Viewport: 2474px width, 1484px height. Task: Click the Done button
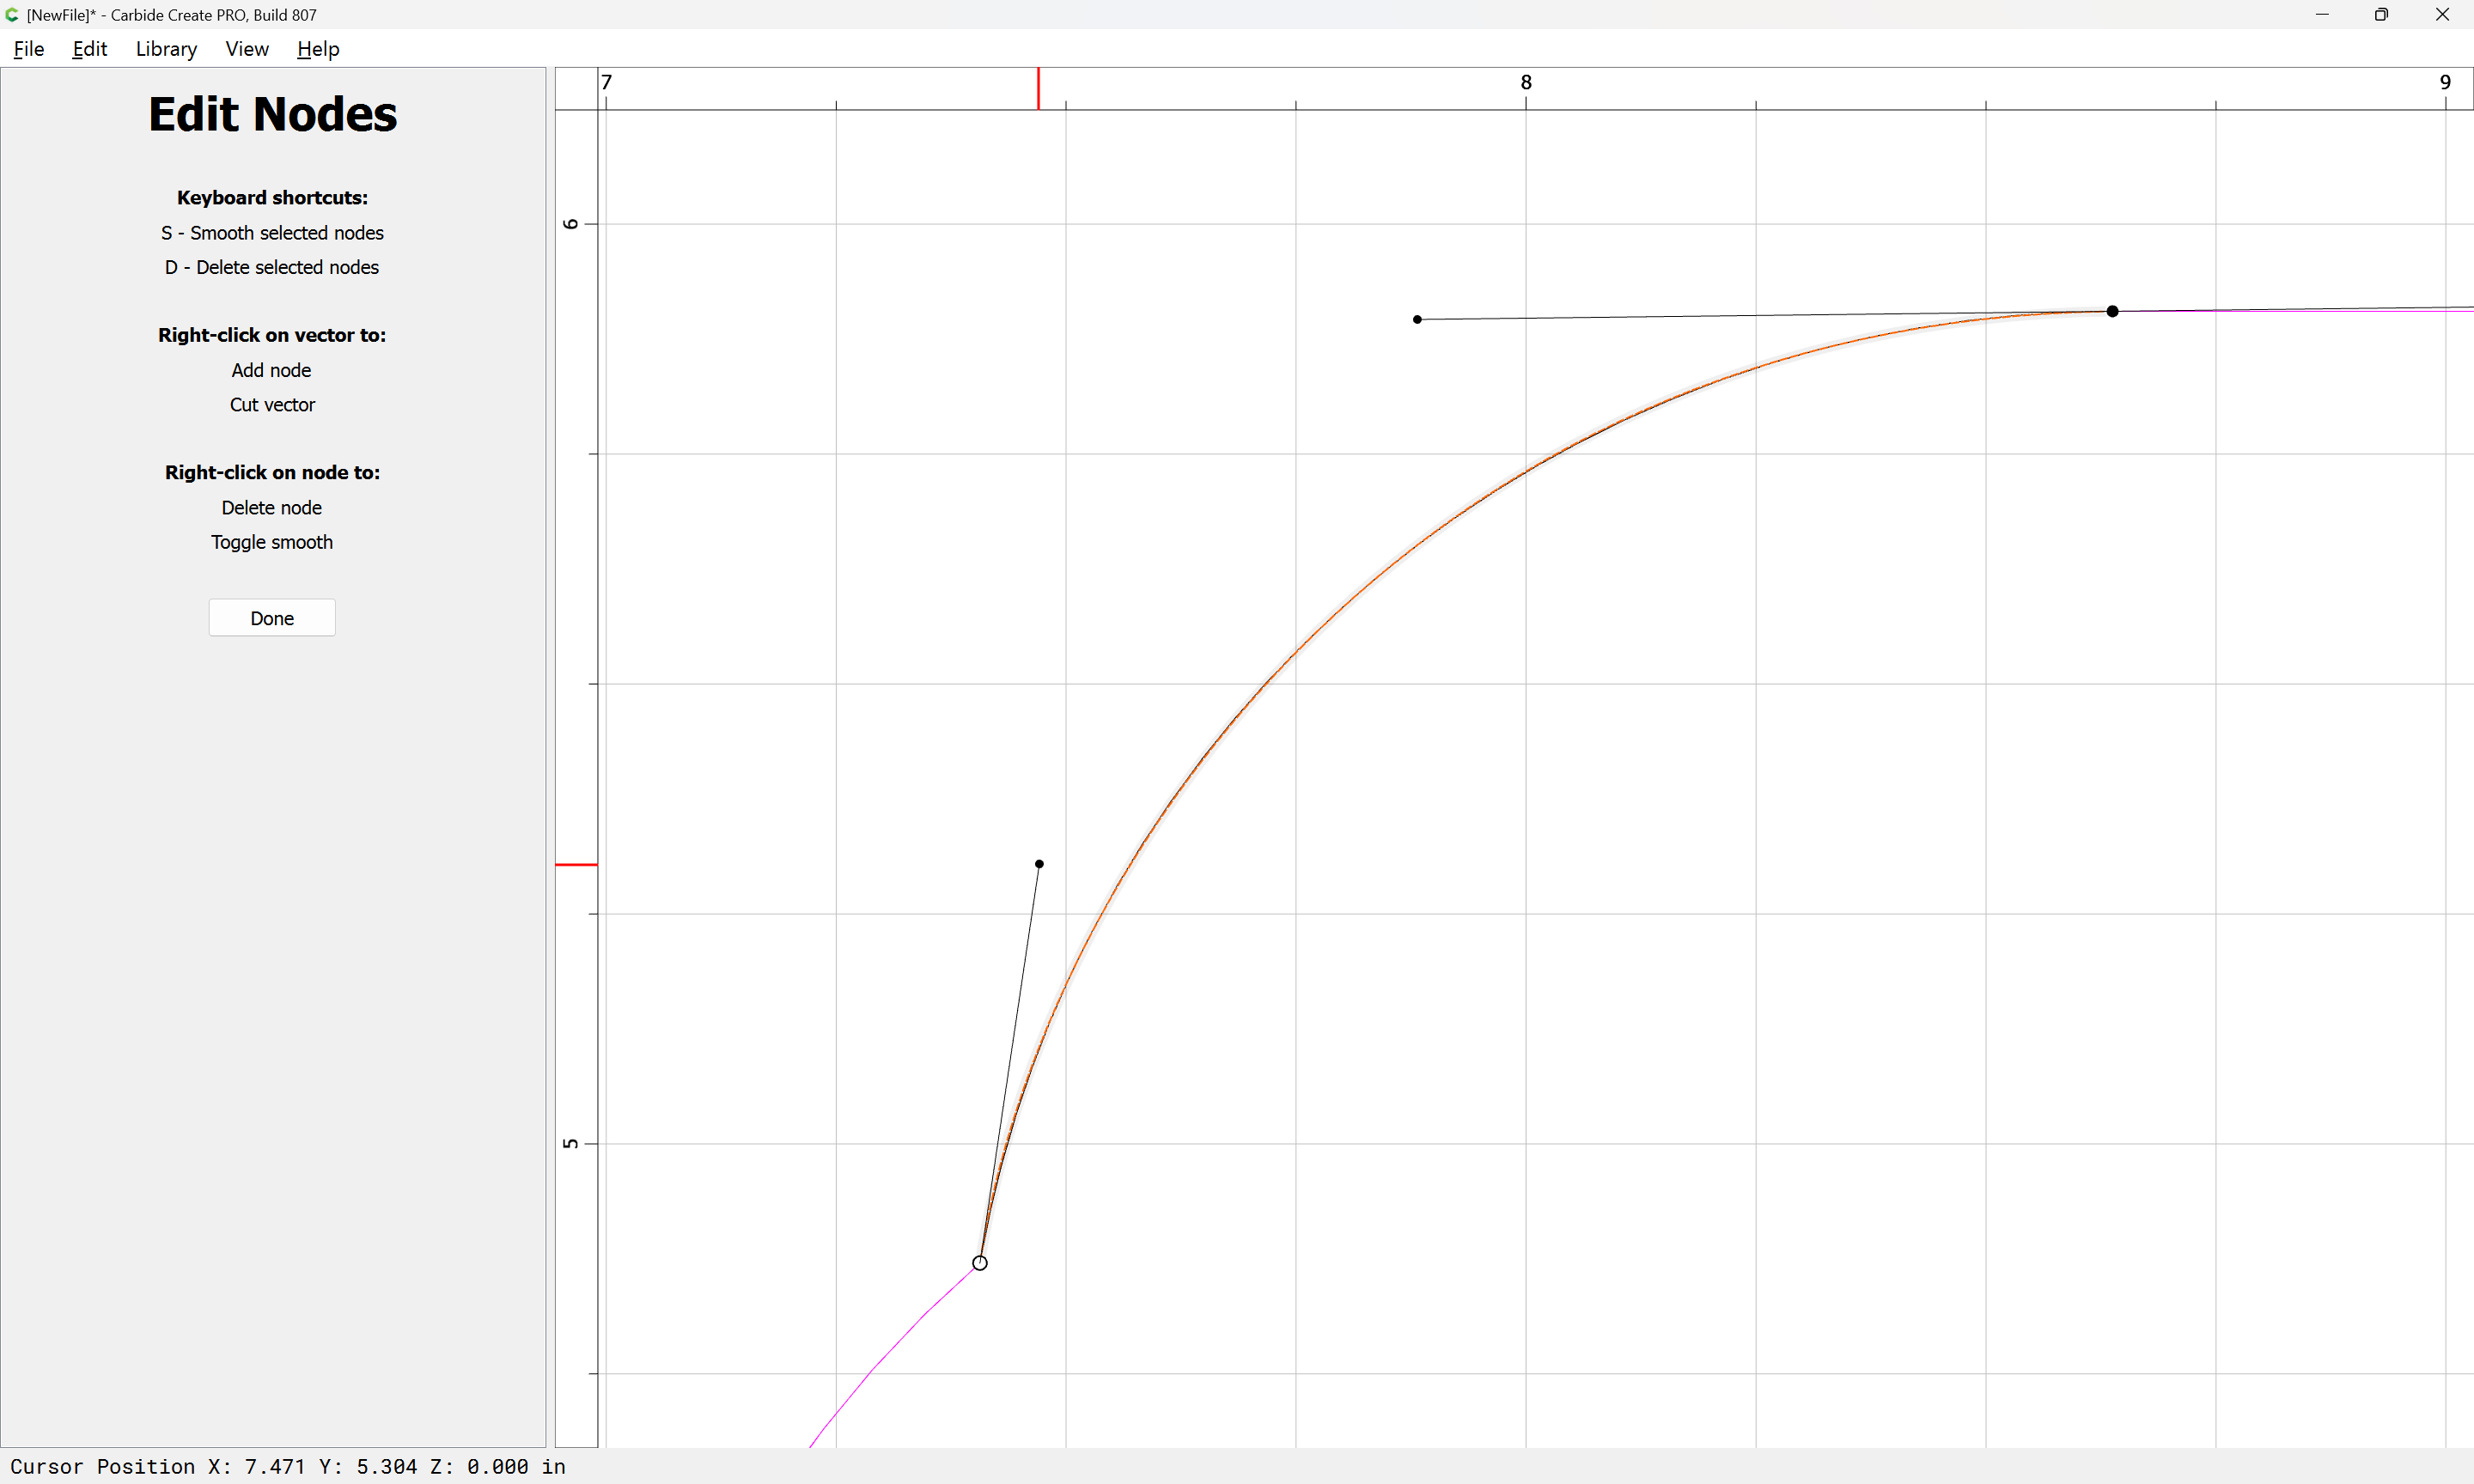(272, 618)
